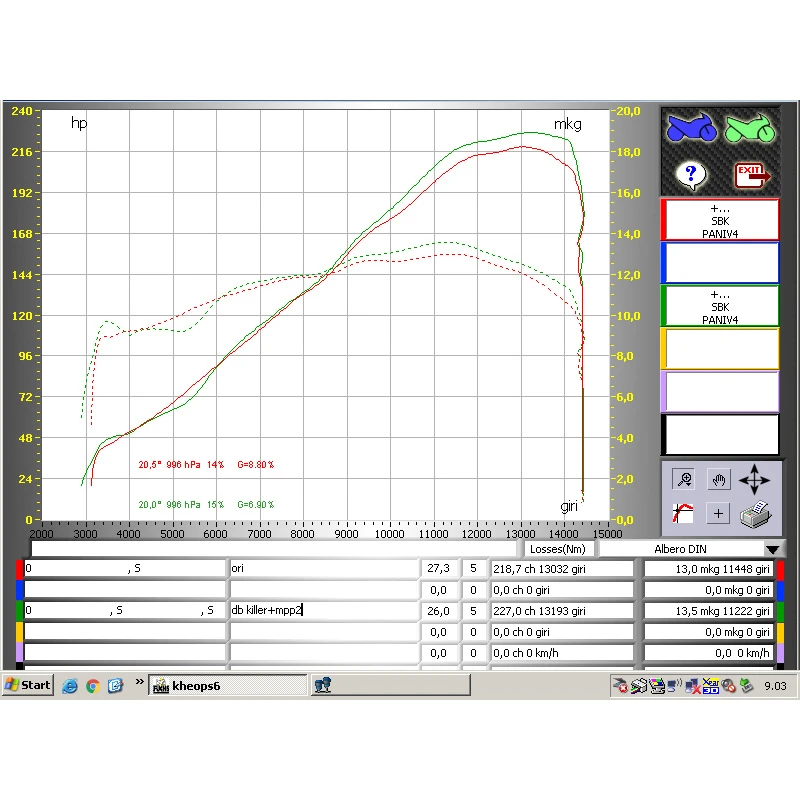Print the graph using the printer icon
The image size is (800, 800).
click(756, 515)
